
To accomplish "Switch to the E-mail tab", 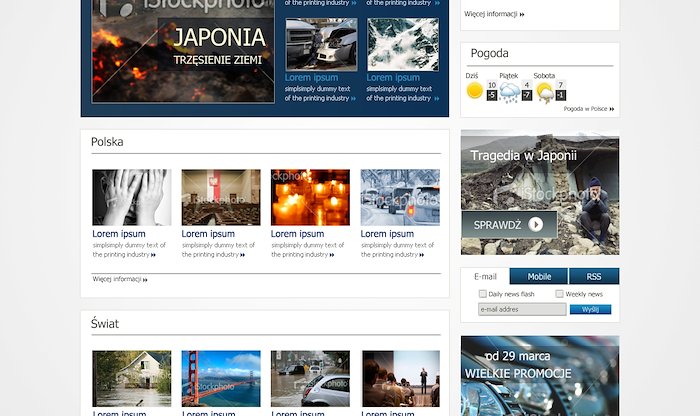I will 485,276.
